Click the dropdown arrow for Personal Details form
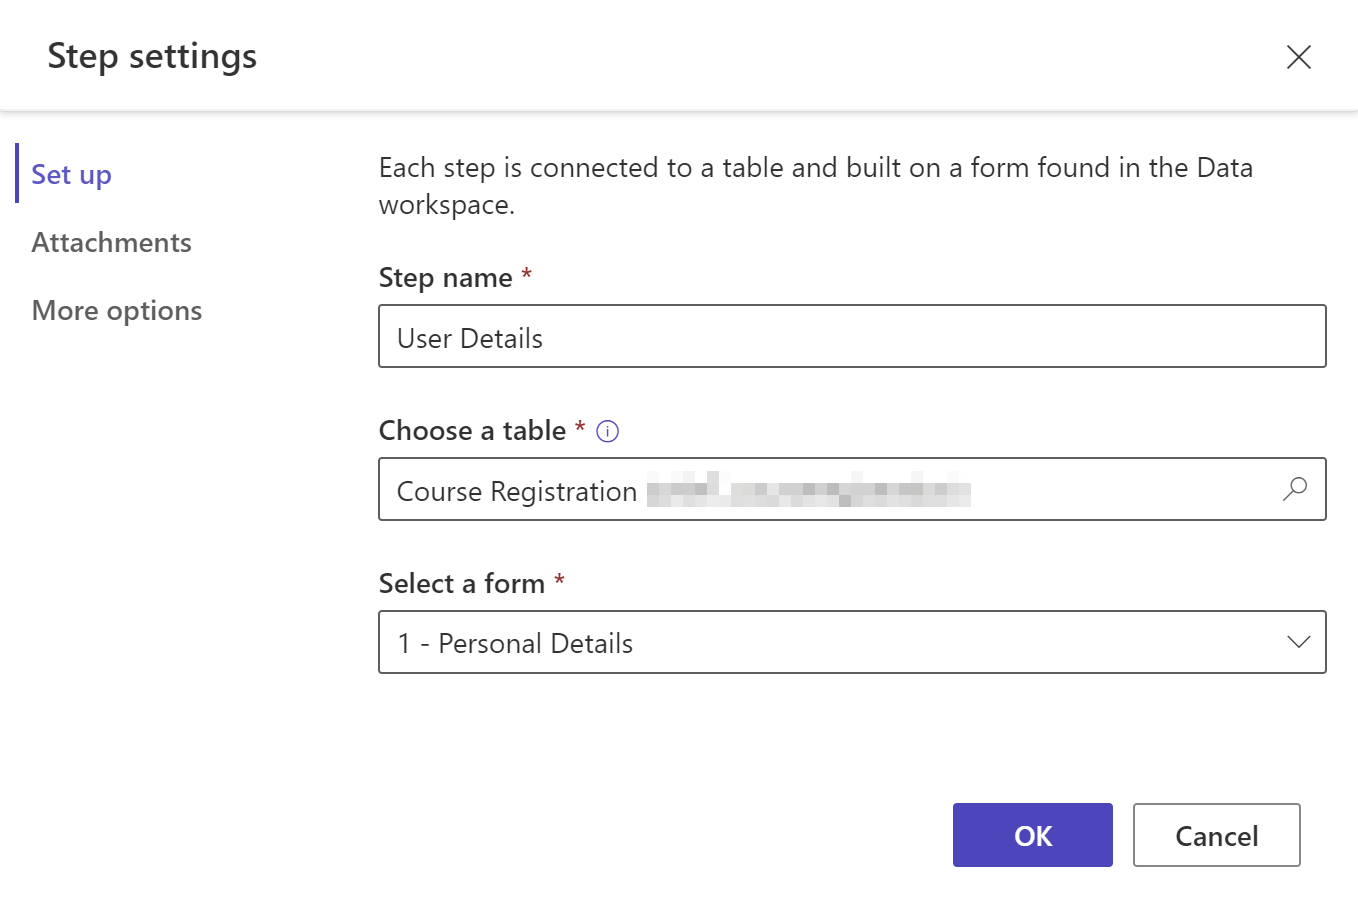Viewport: 1358px width, 907px height. click(1297, 642)
